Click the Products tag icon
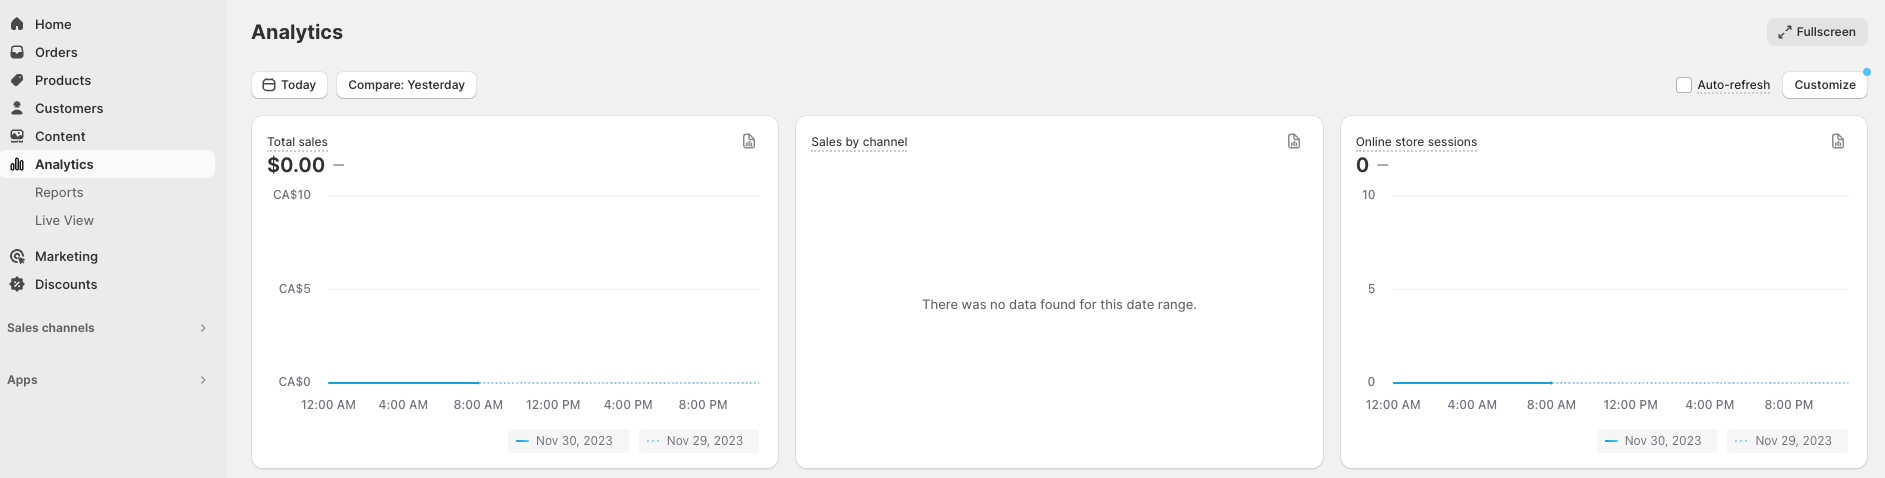 [17, 80]
